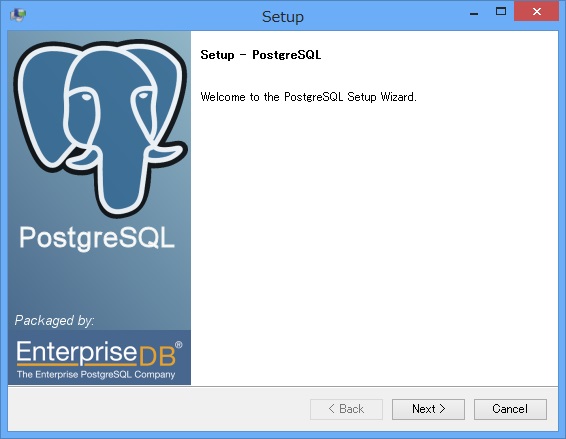
Task: Click the 'Setup - PostgreSQL' heading
Action: tap(261, 55)
